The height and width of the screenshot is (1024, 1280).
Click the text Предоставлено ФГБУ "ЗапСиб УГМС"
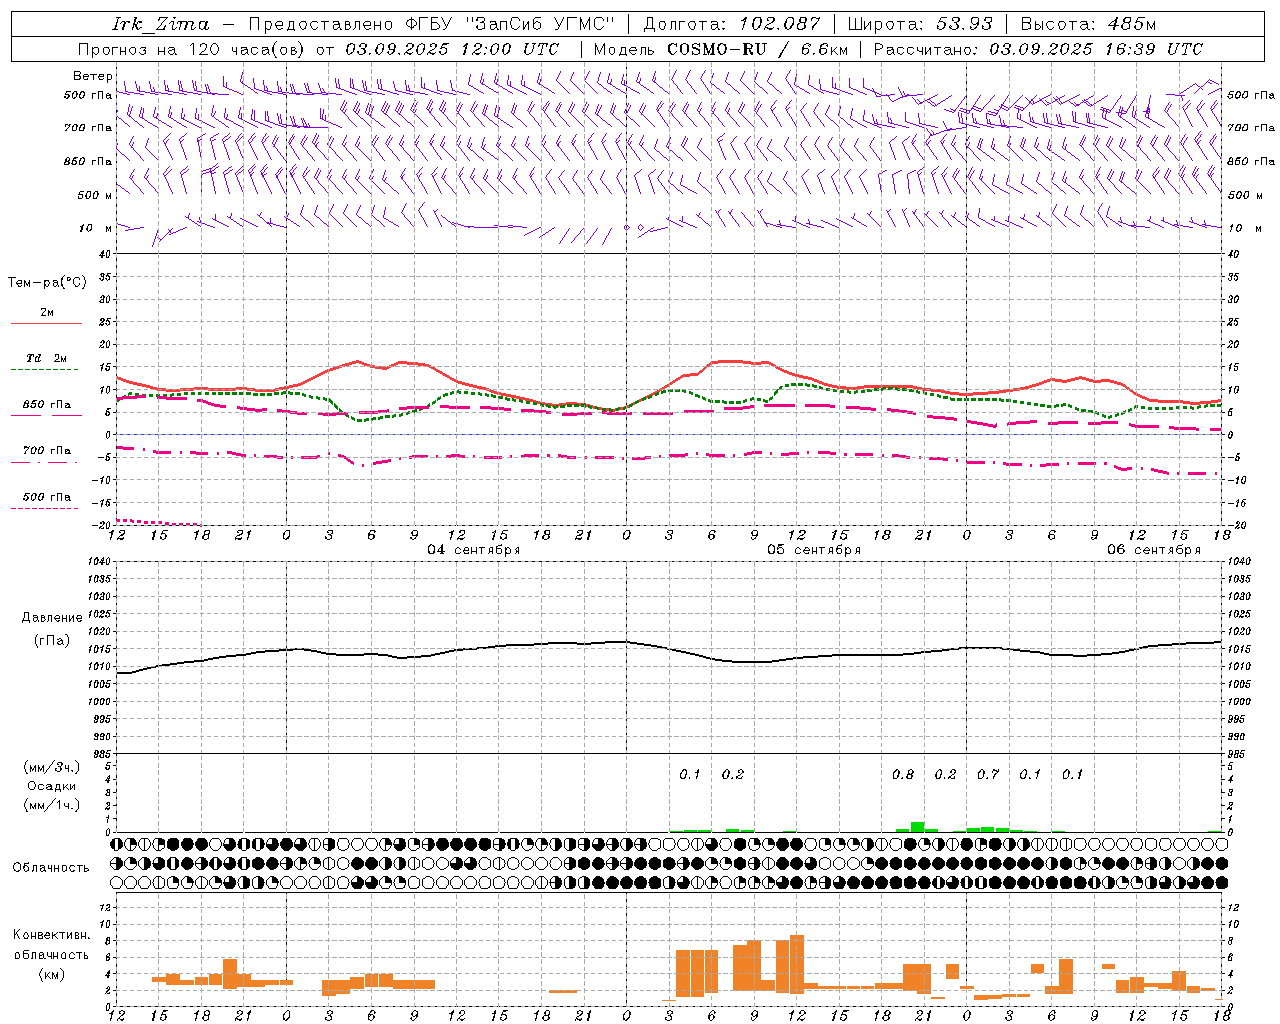(x=431, y=24)
